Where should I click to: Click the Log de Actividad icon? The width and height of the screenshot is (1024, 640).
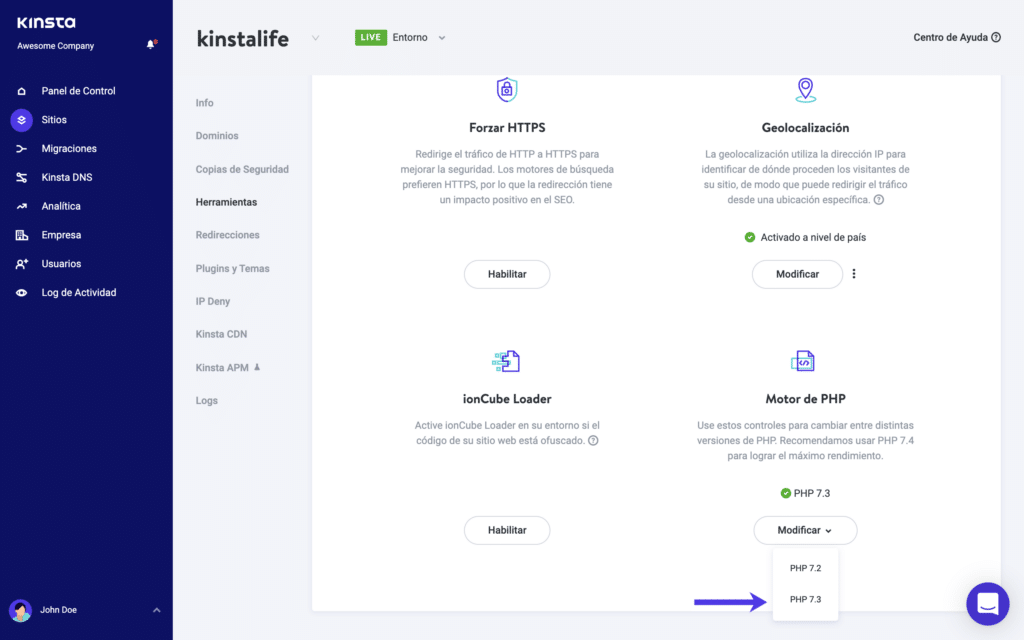tap(20, 292)
